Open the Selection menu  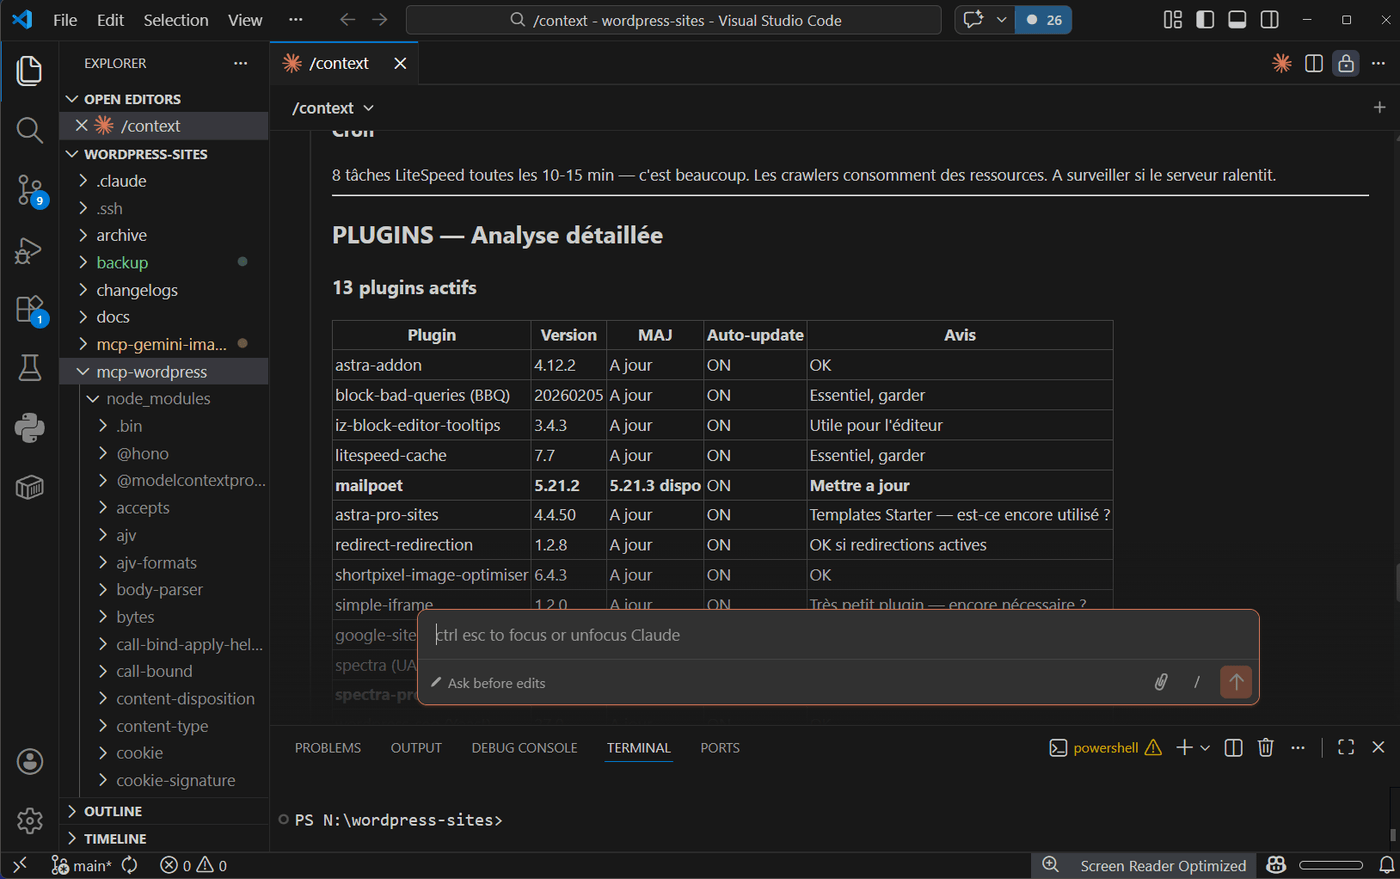(x=176, y=19)
